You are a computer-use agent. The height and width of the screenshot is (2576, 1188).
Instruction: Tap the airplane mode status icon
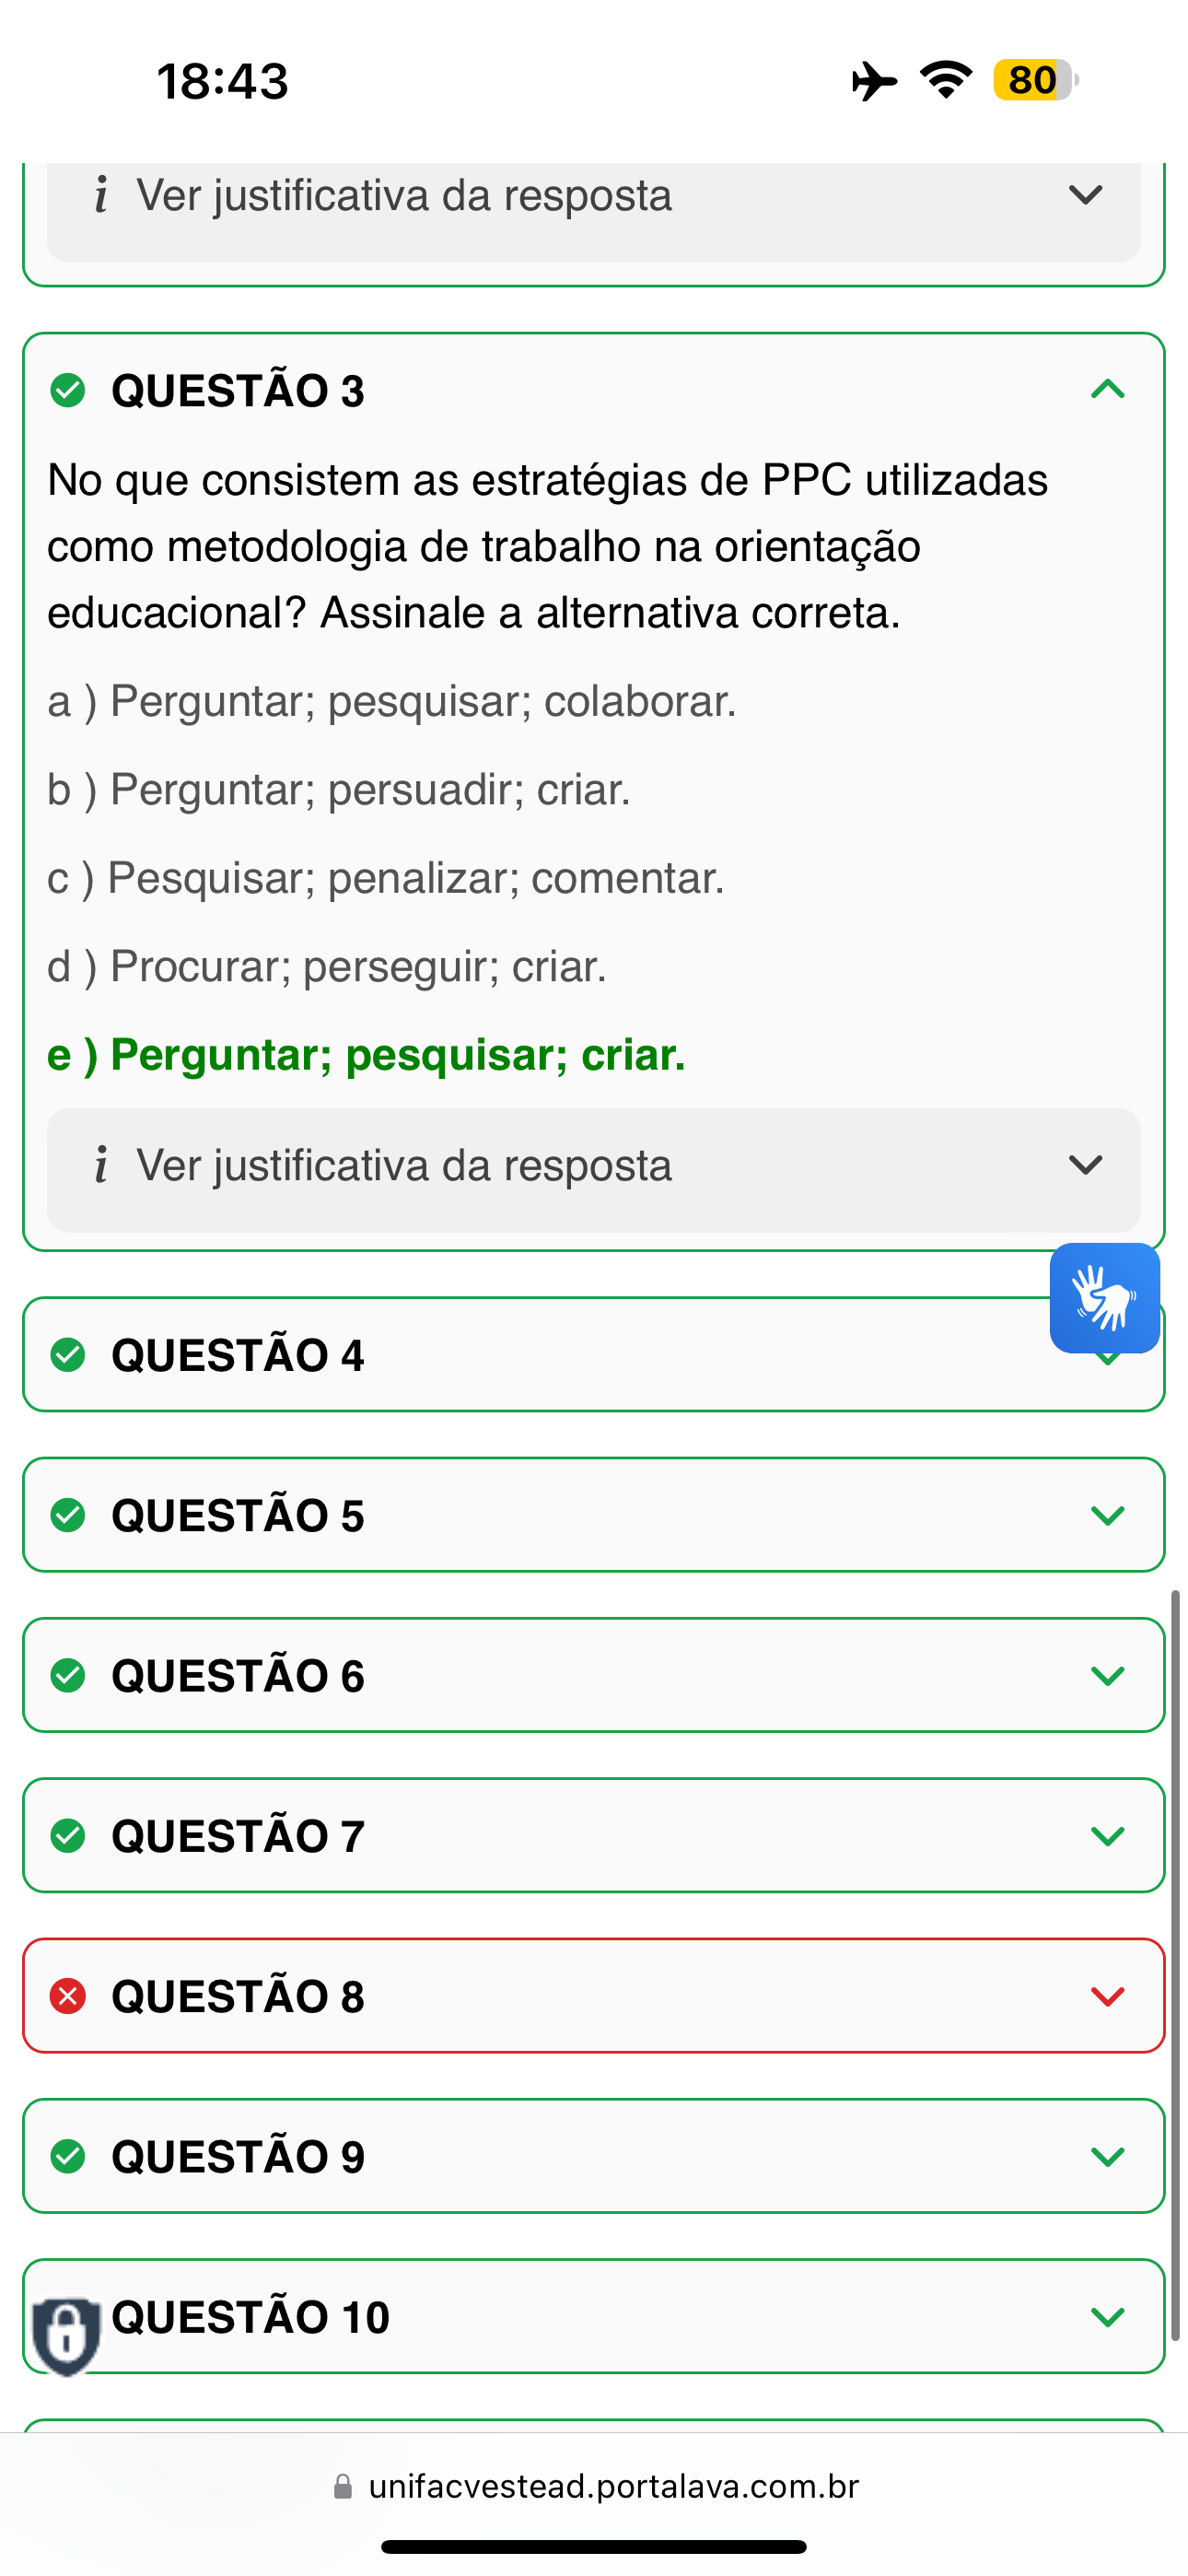874,81
